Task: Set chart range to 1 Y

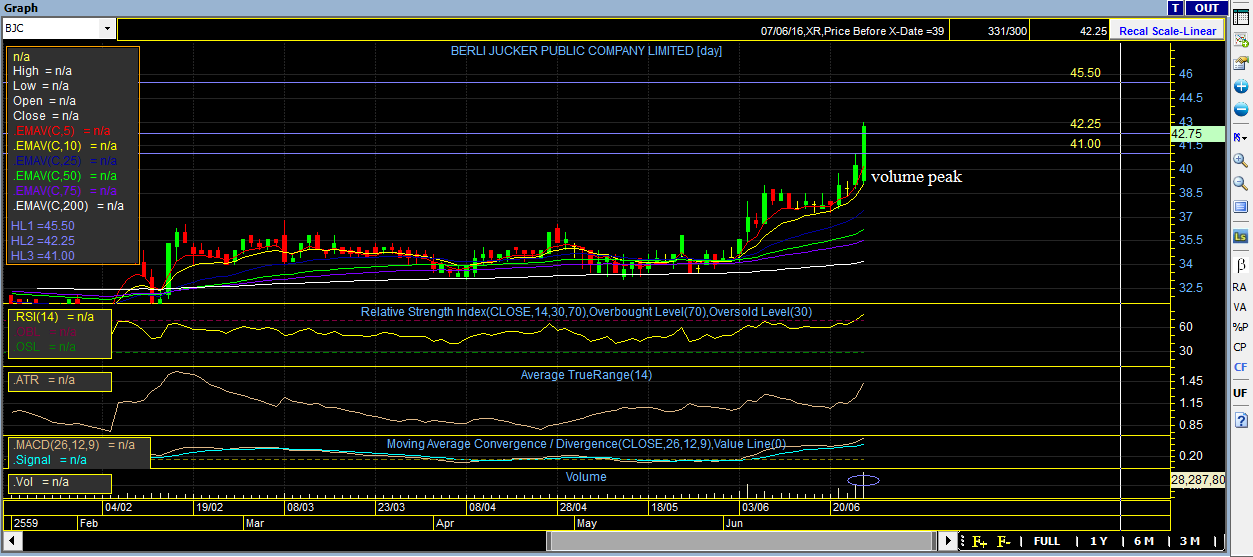Action: click(1099, 541)
